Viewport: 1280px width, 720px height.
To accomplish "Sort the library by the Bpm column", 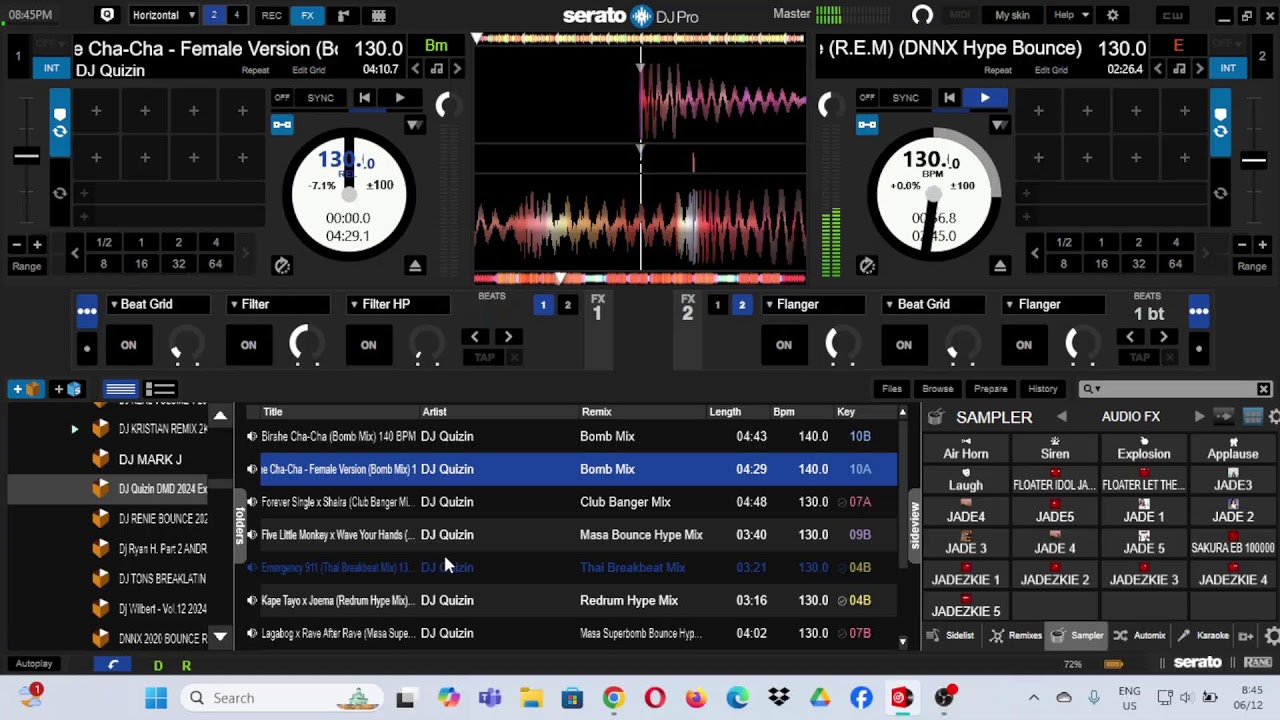I will point(783,412).
